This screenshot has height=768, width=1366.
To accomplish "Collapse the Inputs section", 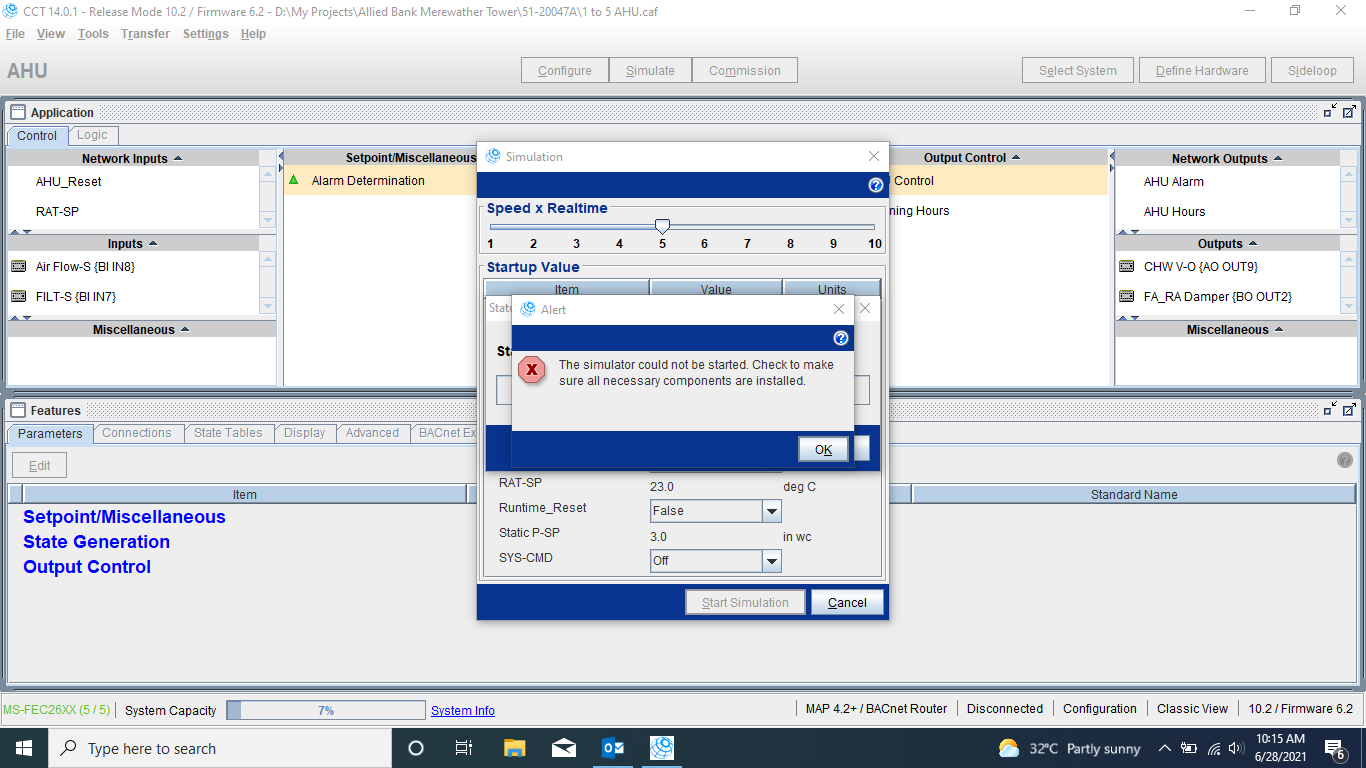I will tap(153, 243).
